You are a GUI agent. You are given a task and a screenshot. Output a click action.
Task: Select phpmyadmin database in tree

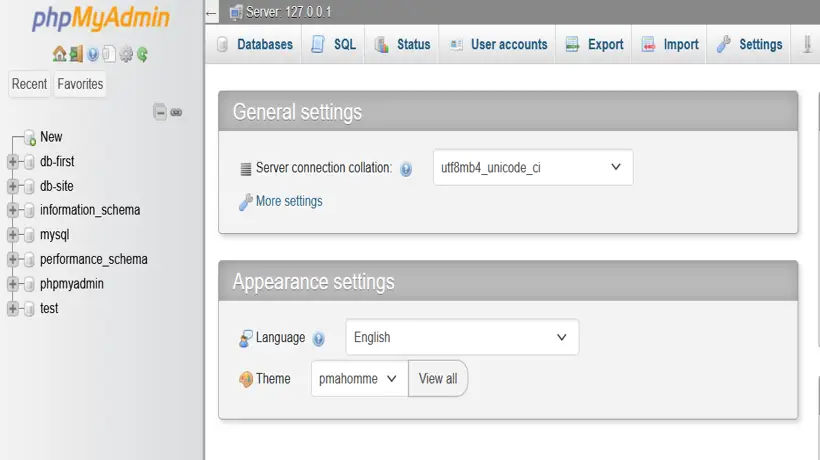coord(71,284)
